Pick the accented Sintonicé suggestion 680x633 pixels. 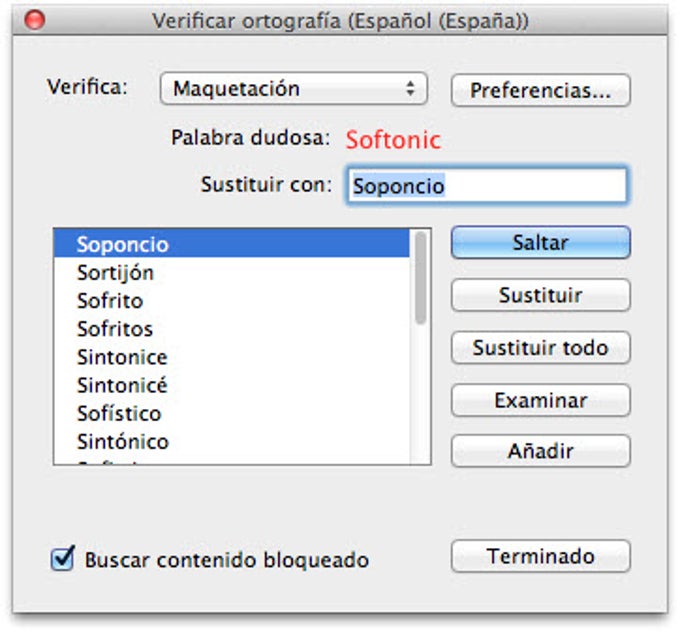pos(232,385)
